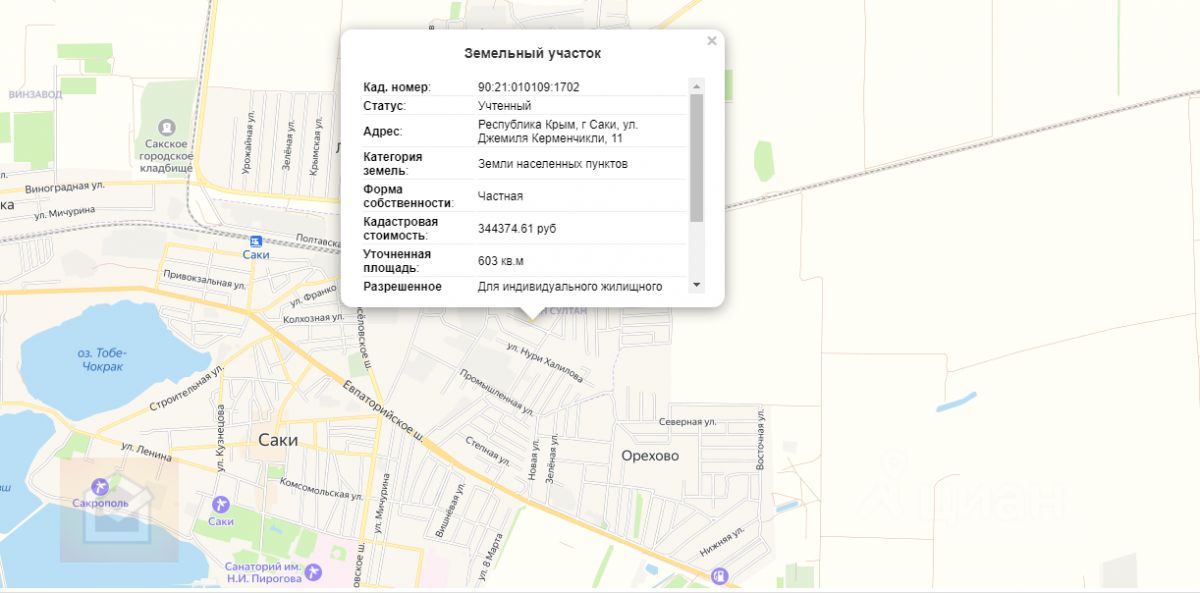Click the cadastral value 344374.61 руб
The height and width of the screenshot is (593, 1200).
click(x=517, y=229)
